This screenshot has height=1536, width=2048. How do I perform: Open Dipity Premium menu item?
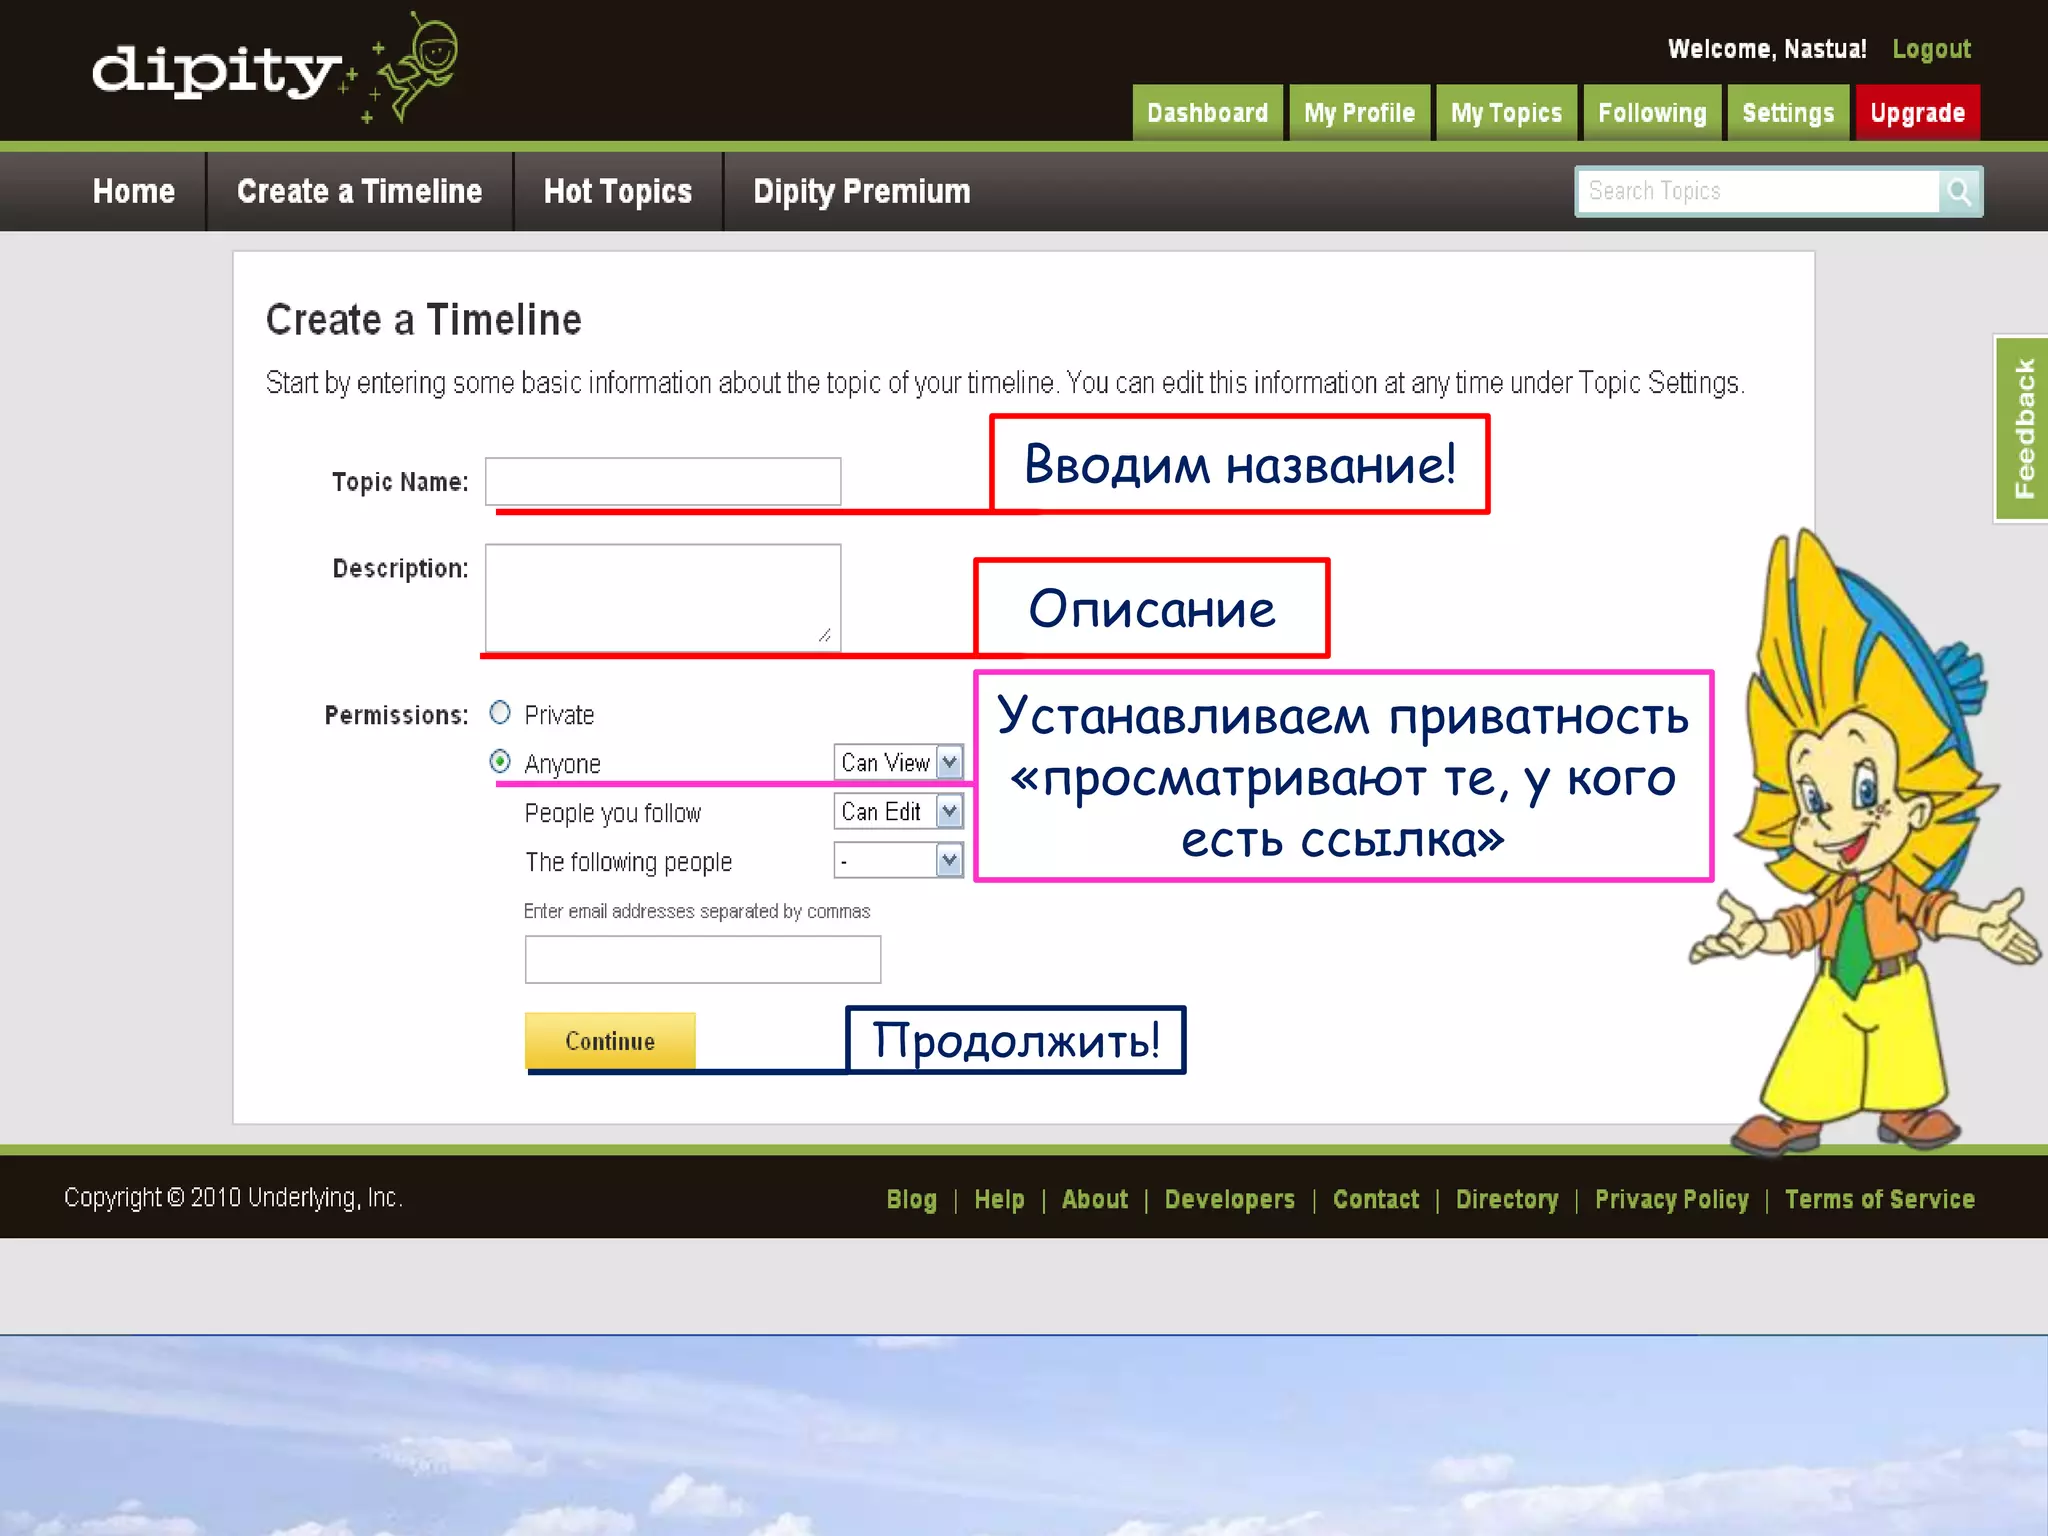(x=862, y=191)
